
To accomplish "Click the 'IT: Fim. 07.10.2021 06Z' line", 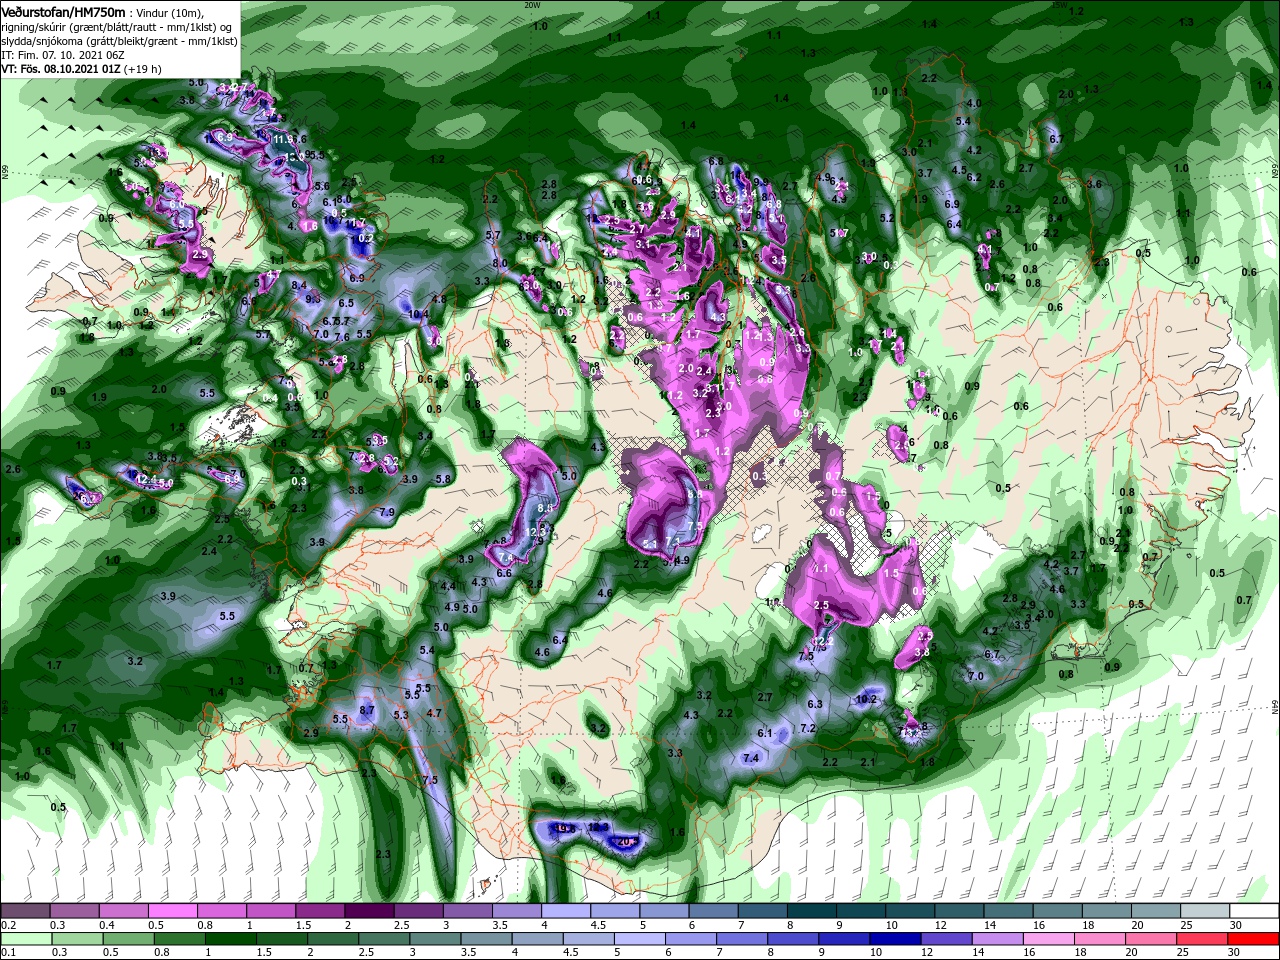I will tap(62, 54).
